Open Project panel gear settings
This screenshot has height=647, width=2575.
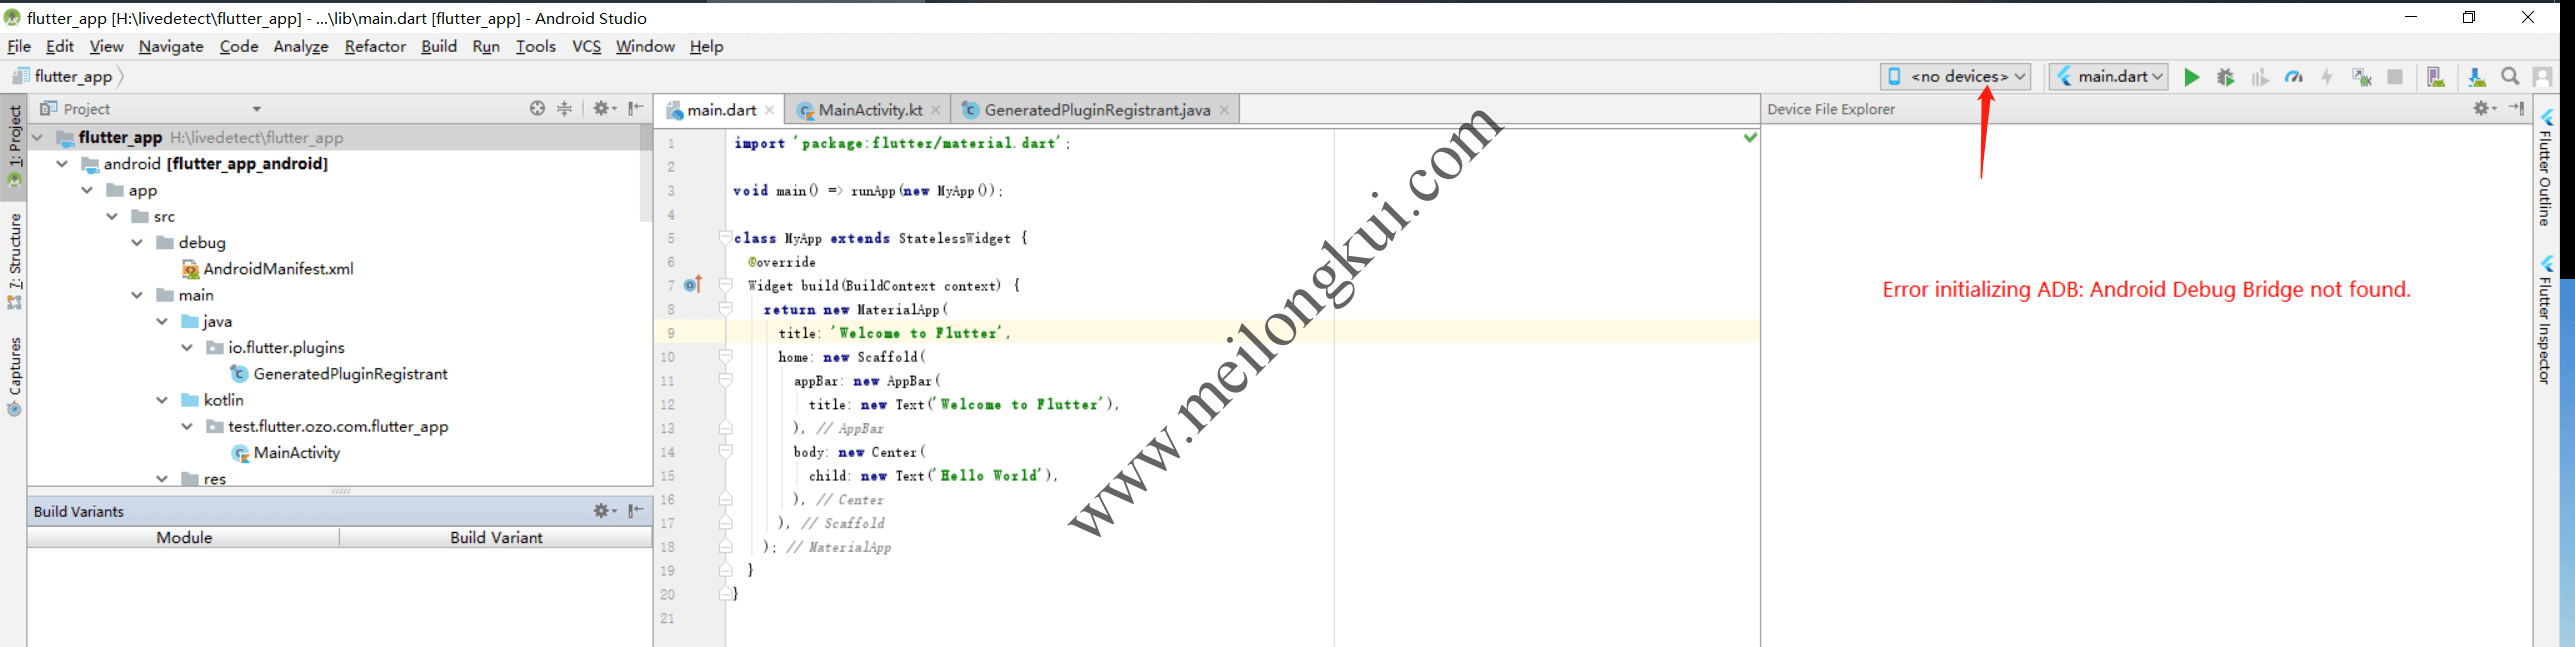click(604, 108)
